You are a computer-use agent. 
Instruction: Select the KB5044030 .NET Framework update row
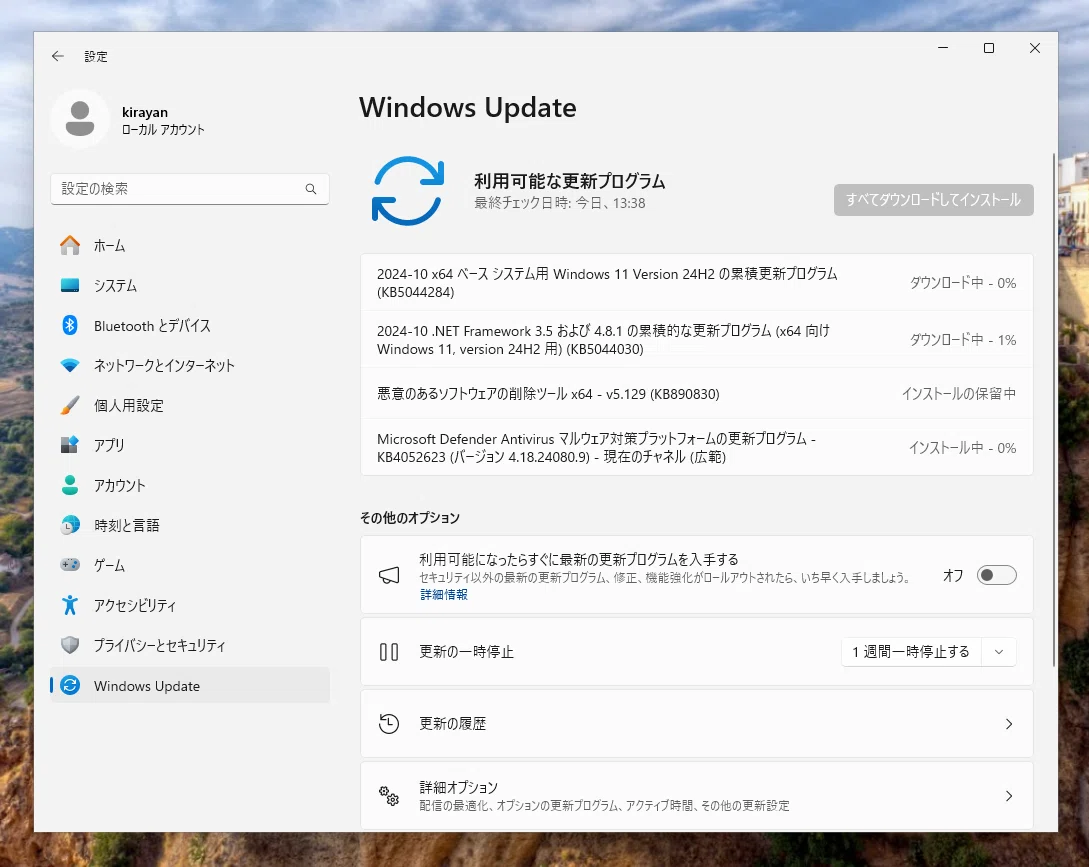pyautogui.click(x=697, y=340)
